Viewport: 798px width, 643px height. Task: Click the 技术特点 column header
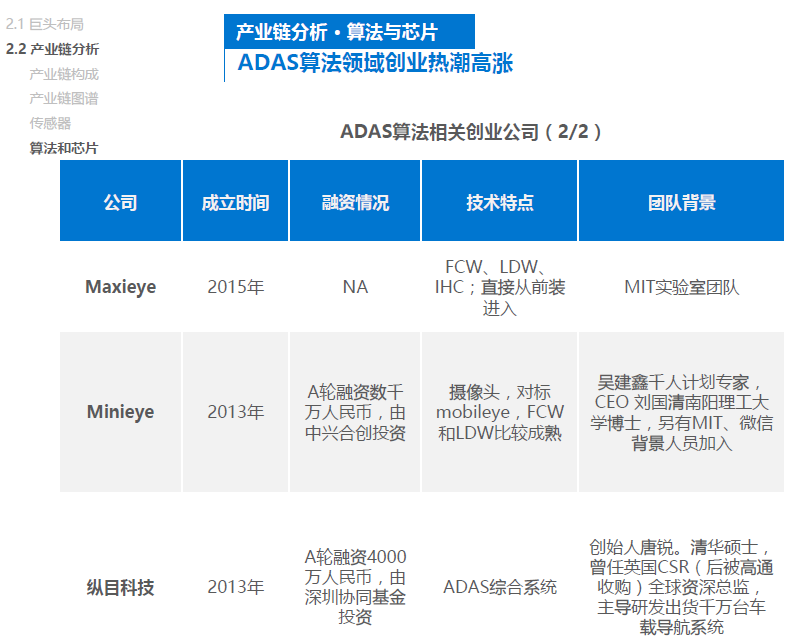pos(500,201)
